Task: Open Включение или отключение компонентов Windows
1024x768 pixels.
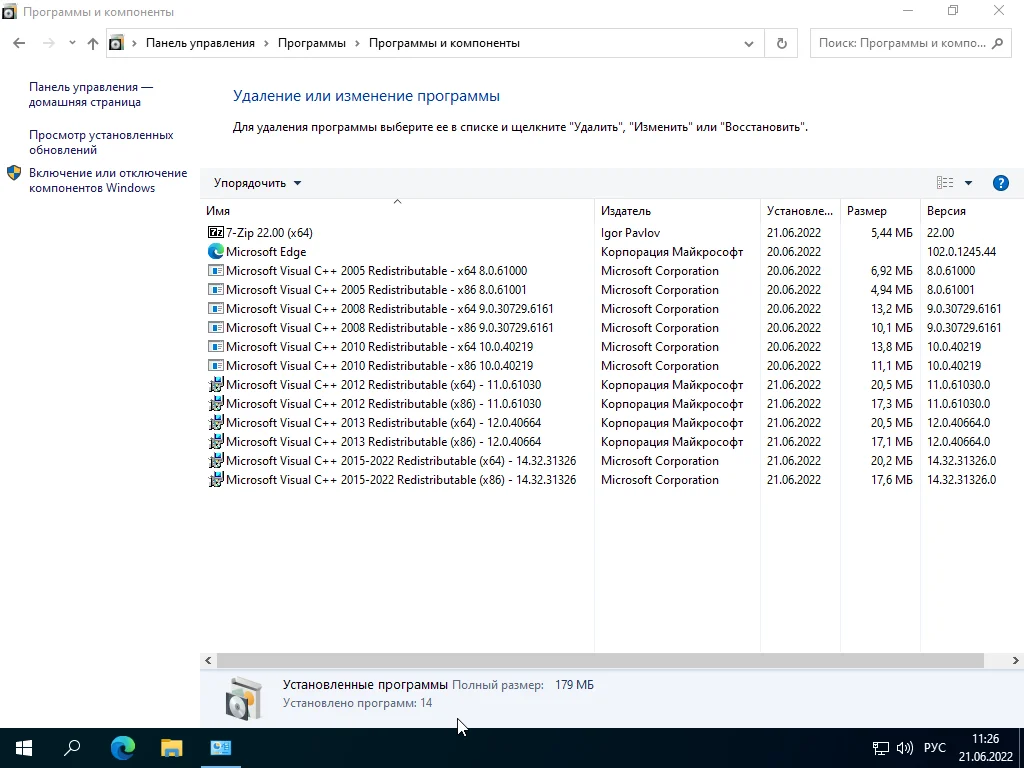Action: [108, 180]
